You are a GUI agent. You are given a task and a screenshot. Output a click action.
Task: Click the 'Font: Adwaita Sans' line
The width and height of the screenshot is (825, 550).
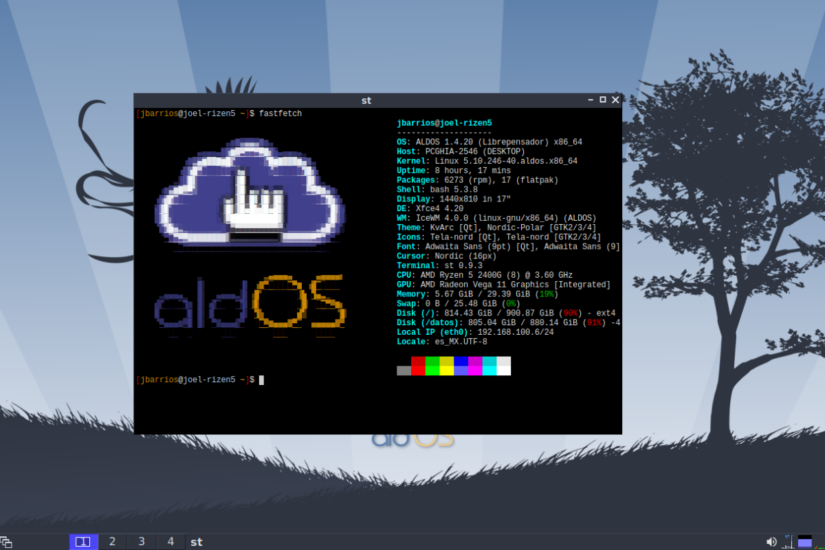[508, 246]
